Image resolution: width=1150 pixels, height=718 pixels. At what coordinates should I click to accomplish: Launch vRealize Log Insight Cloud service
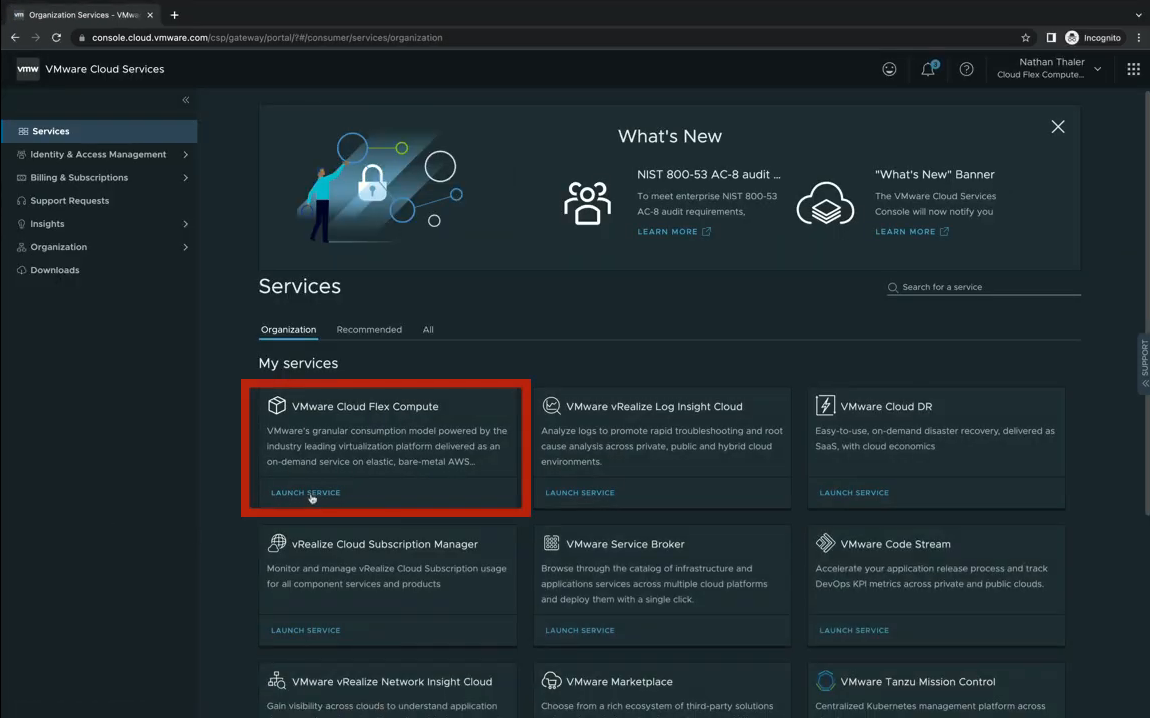coord(579,493)
